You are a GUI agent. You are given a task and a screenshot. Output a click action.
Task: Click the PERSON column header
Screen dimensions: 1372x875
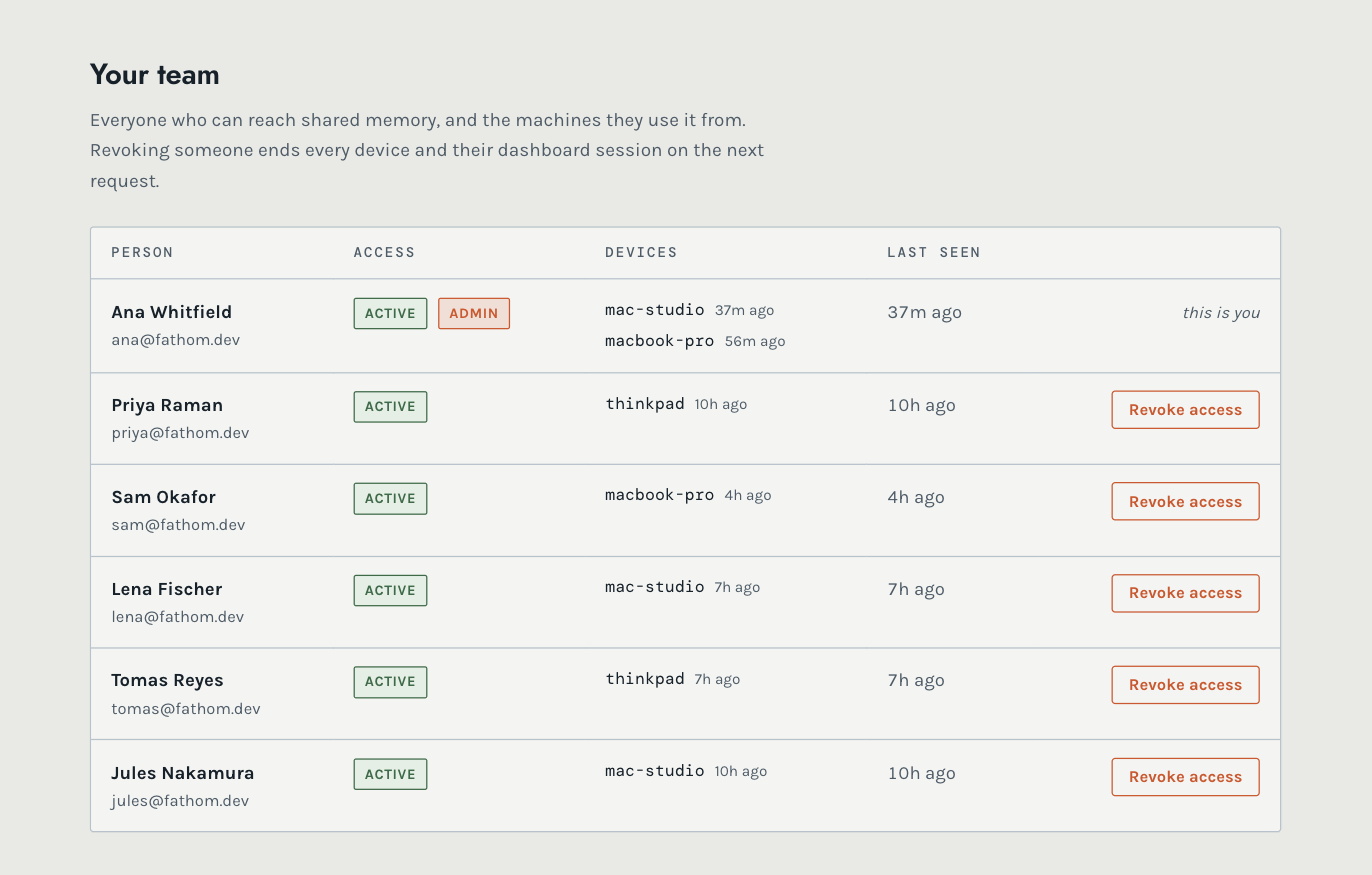coord(142,252)
